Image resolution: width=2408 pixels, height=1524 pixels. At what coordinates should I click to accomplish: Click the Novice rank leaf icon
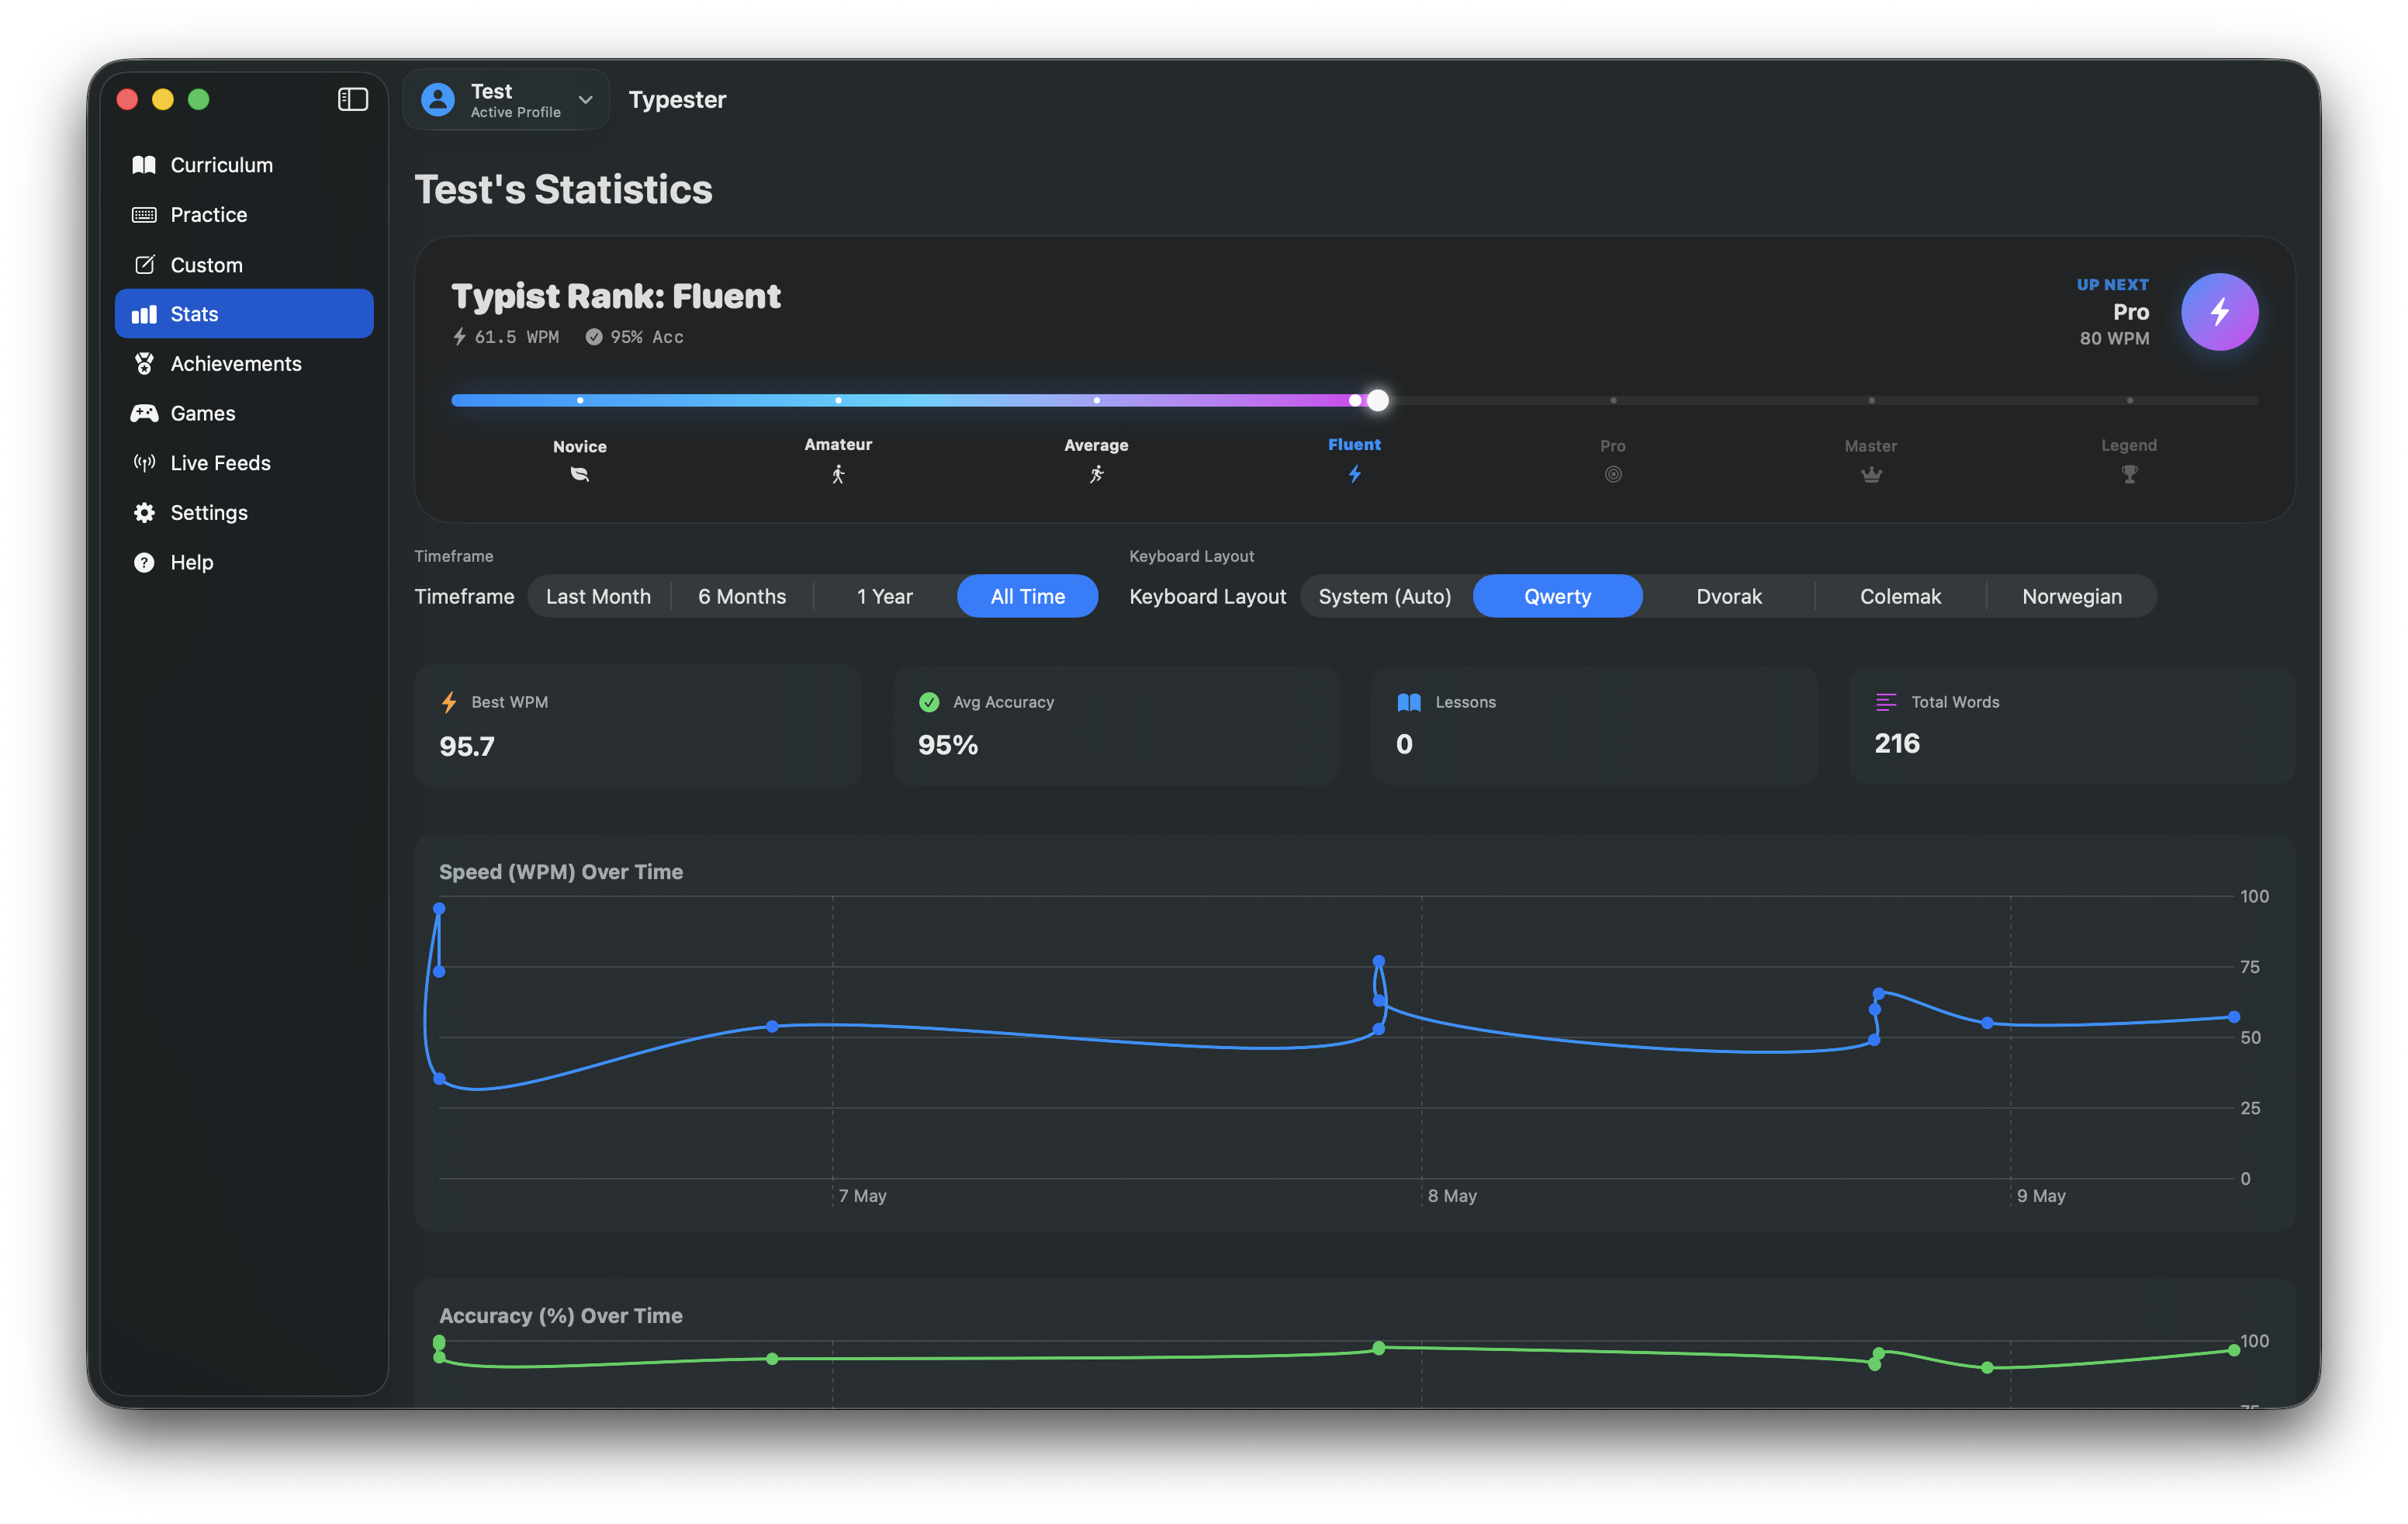[x=579, y=474]
